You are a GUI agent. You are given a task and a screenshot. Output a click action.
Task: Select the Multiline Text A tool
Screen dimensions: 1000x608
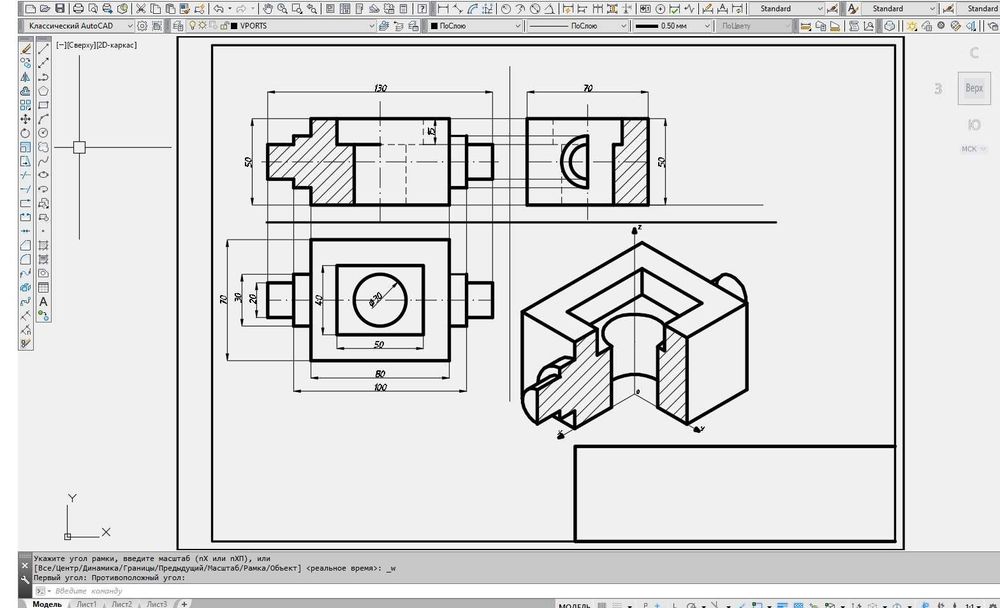pyautogui.click(x=43, y=302)
